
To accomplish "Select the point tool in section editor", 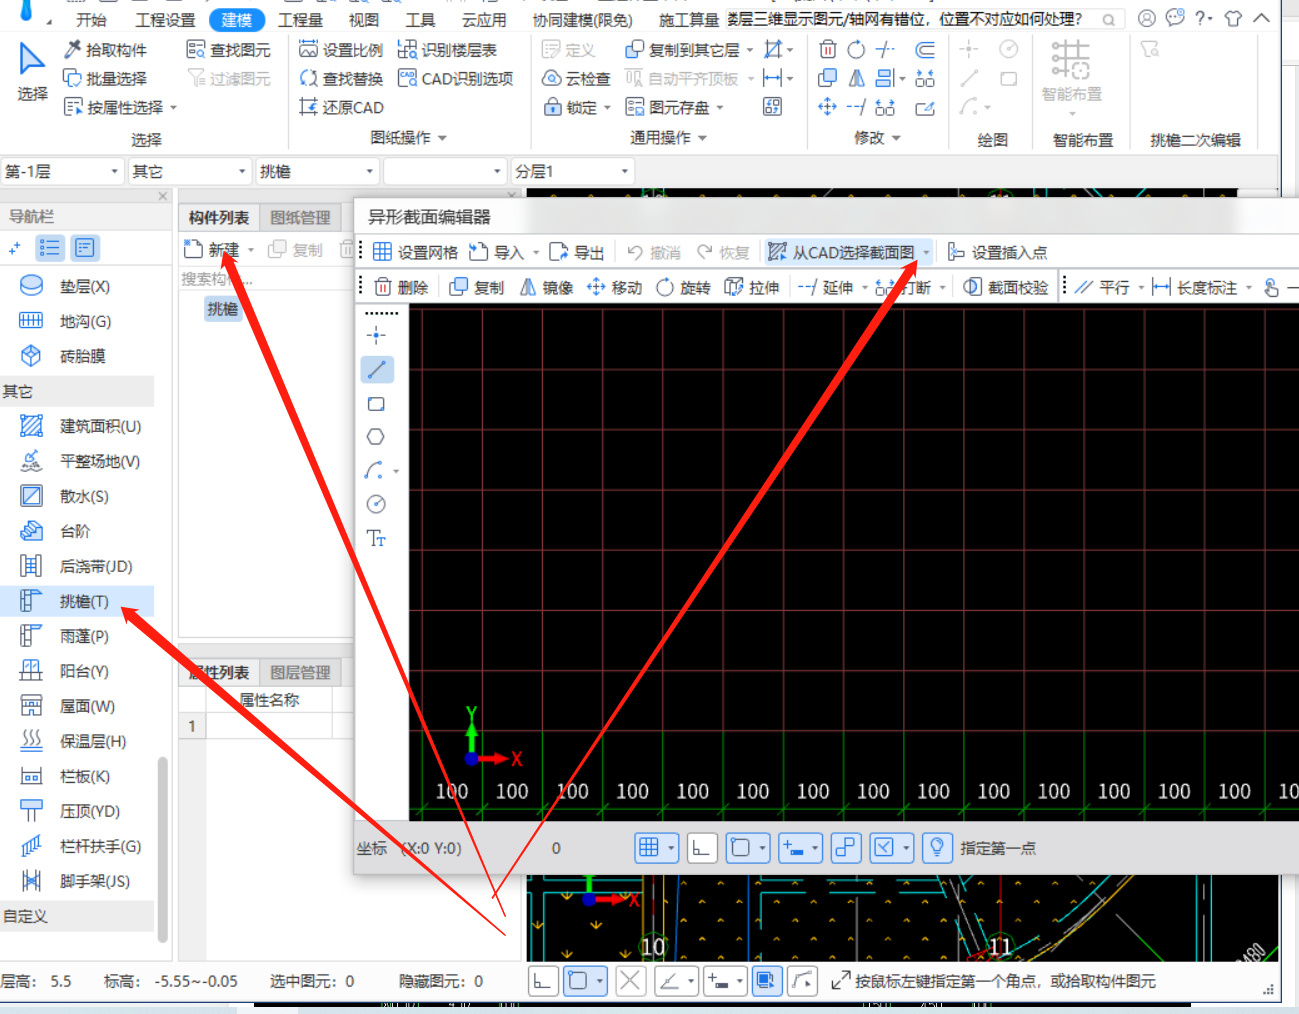I will [376, 335].
